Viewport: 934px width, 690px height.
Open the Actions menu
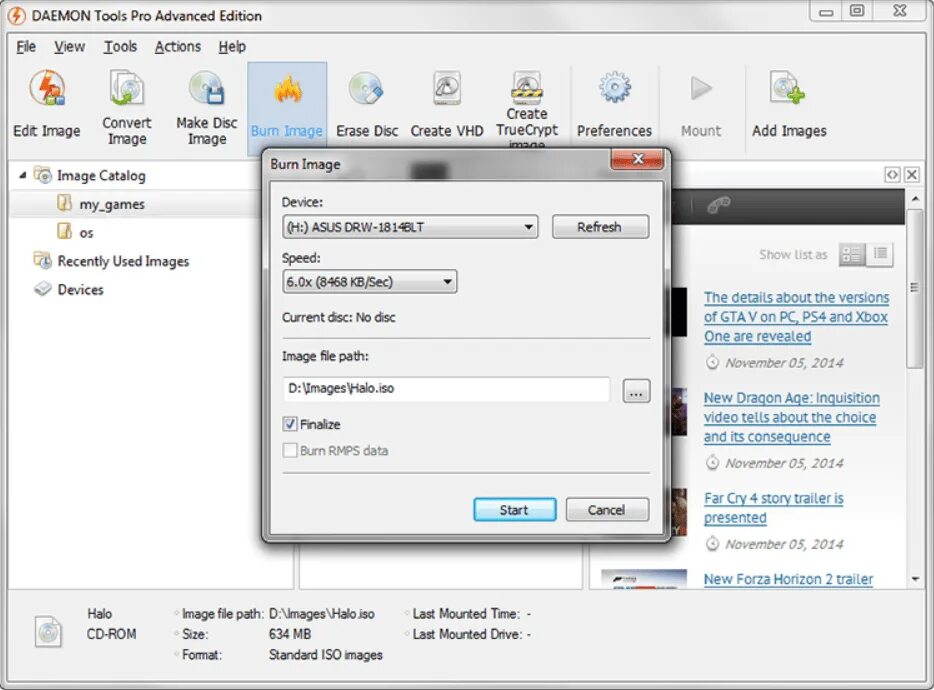coord(178,46)
